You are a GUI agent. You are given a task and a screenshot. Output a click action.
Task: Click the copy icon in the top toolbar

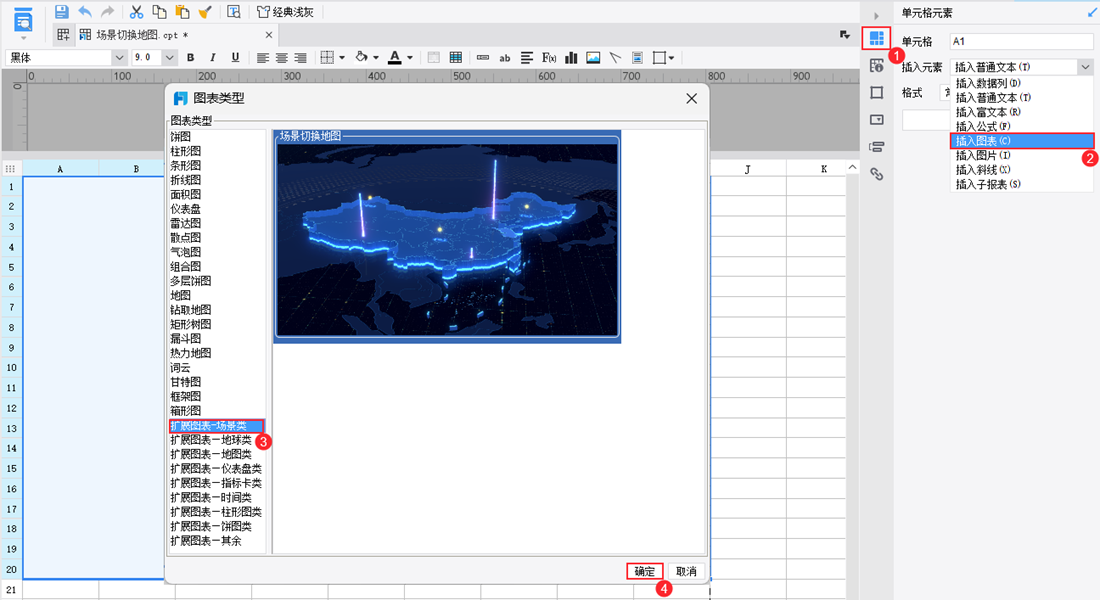[x=159, y=12]
